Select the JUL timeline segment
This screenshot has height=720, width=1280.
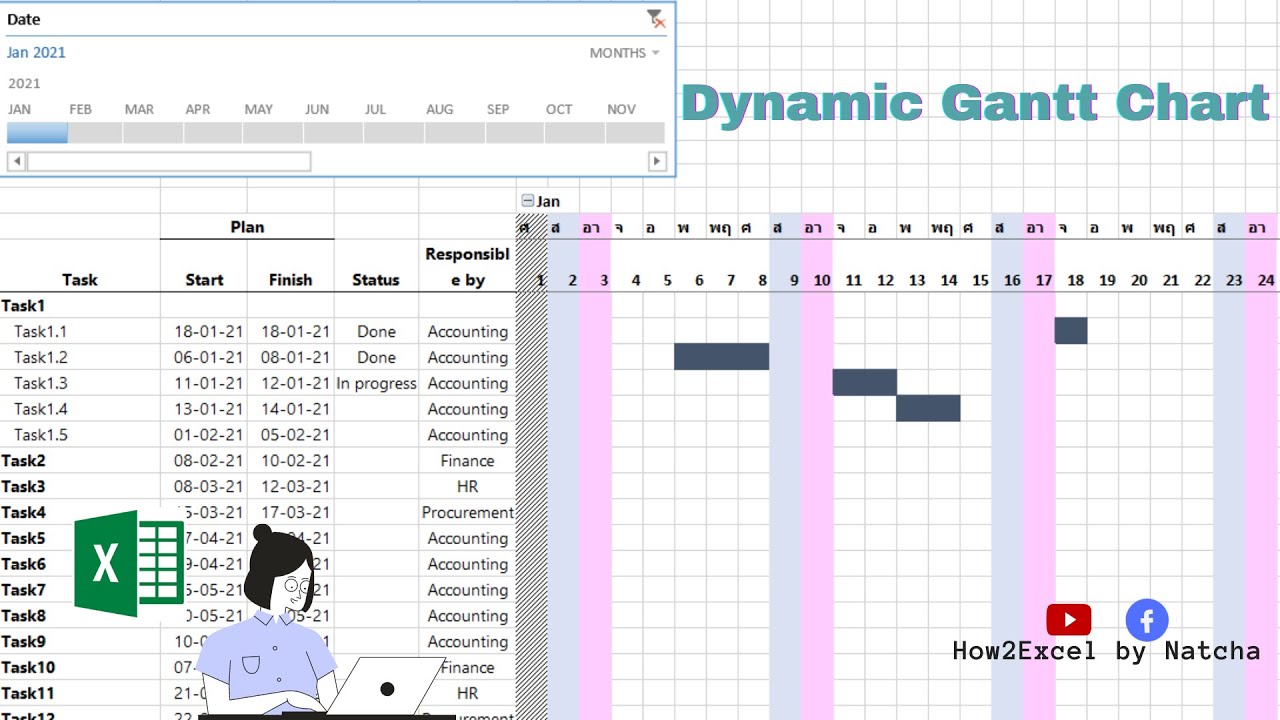pos(393,133)
